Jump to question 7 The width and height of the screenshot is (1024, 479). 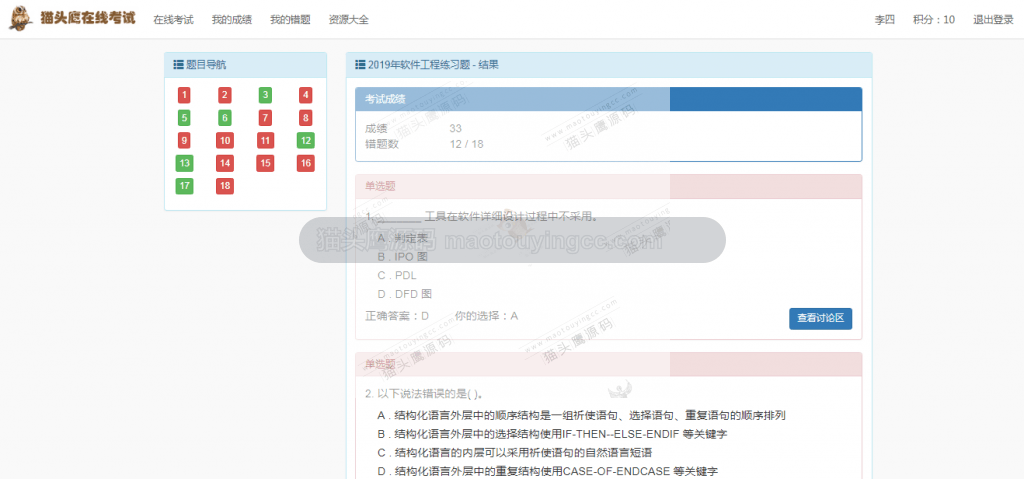(x=265, y=118)
